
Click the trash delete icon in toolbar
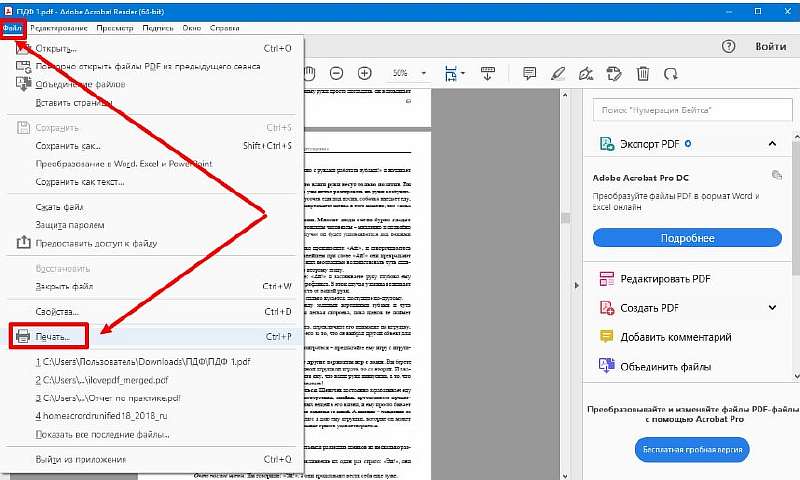click(x=644, y=74)
